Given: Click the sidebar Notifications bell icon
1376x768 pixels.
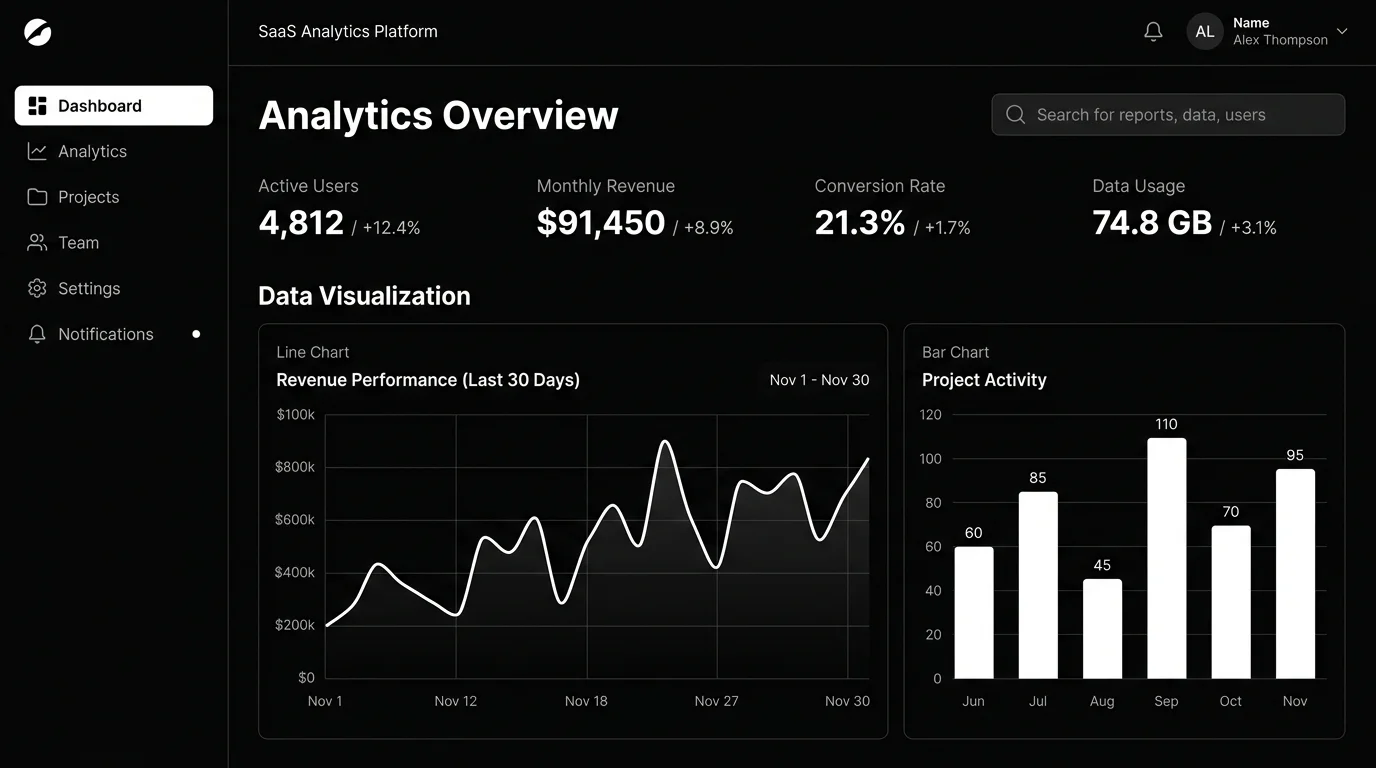Looking at the screenshot, I should 37,334.
